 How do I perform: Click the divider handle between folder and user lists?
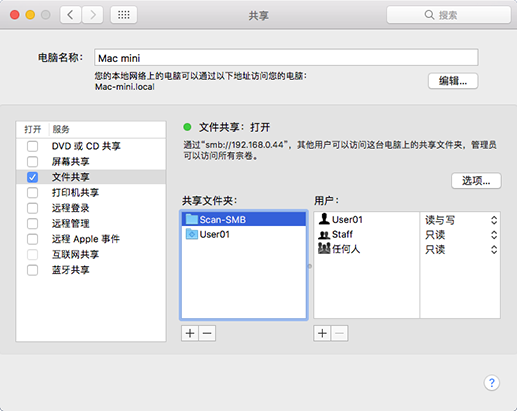point(310,266)
